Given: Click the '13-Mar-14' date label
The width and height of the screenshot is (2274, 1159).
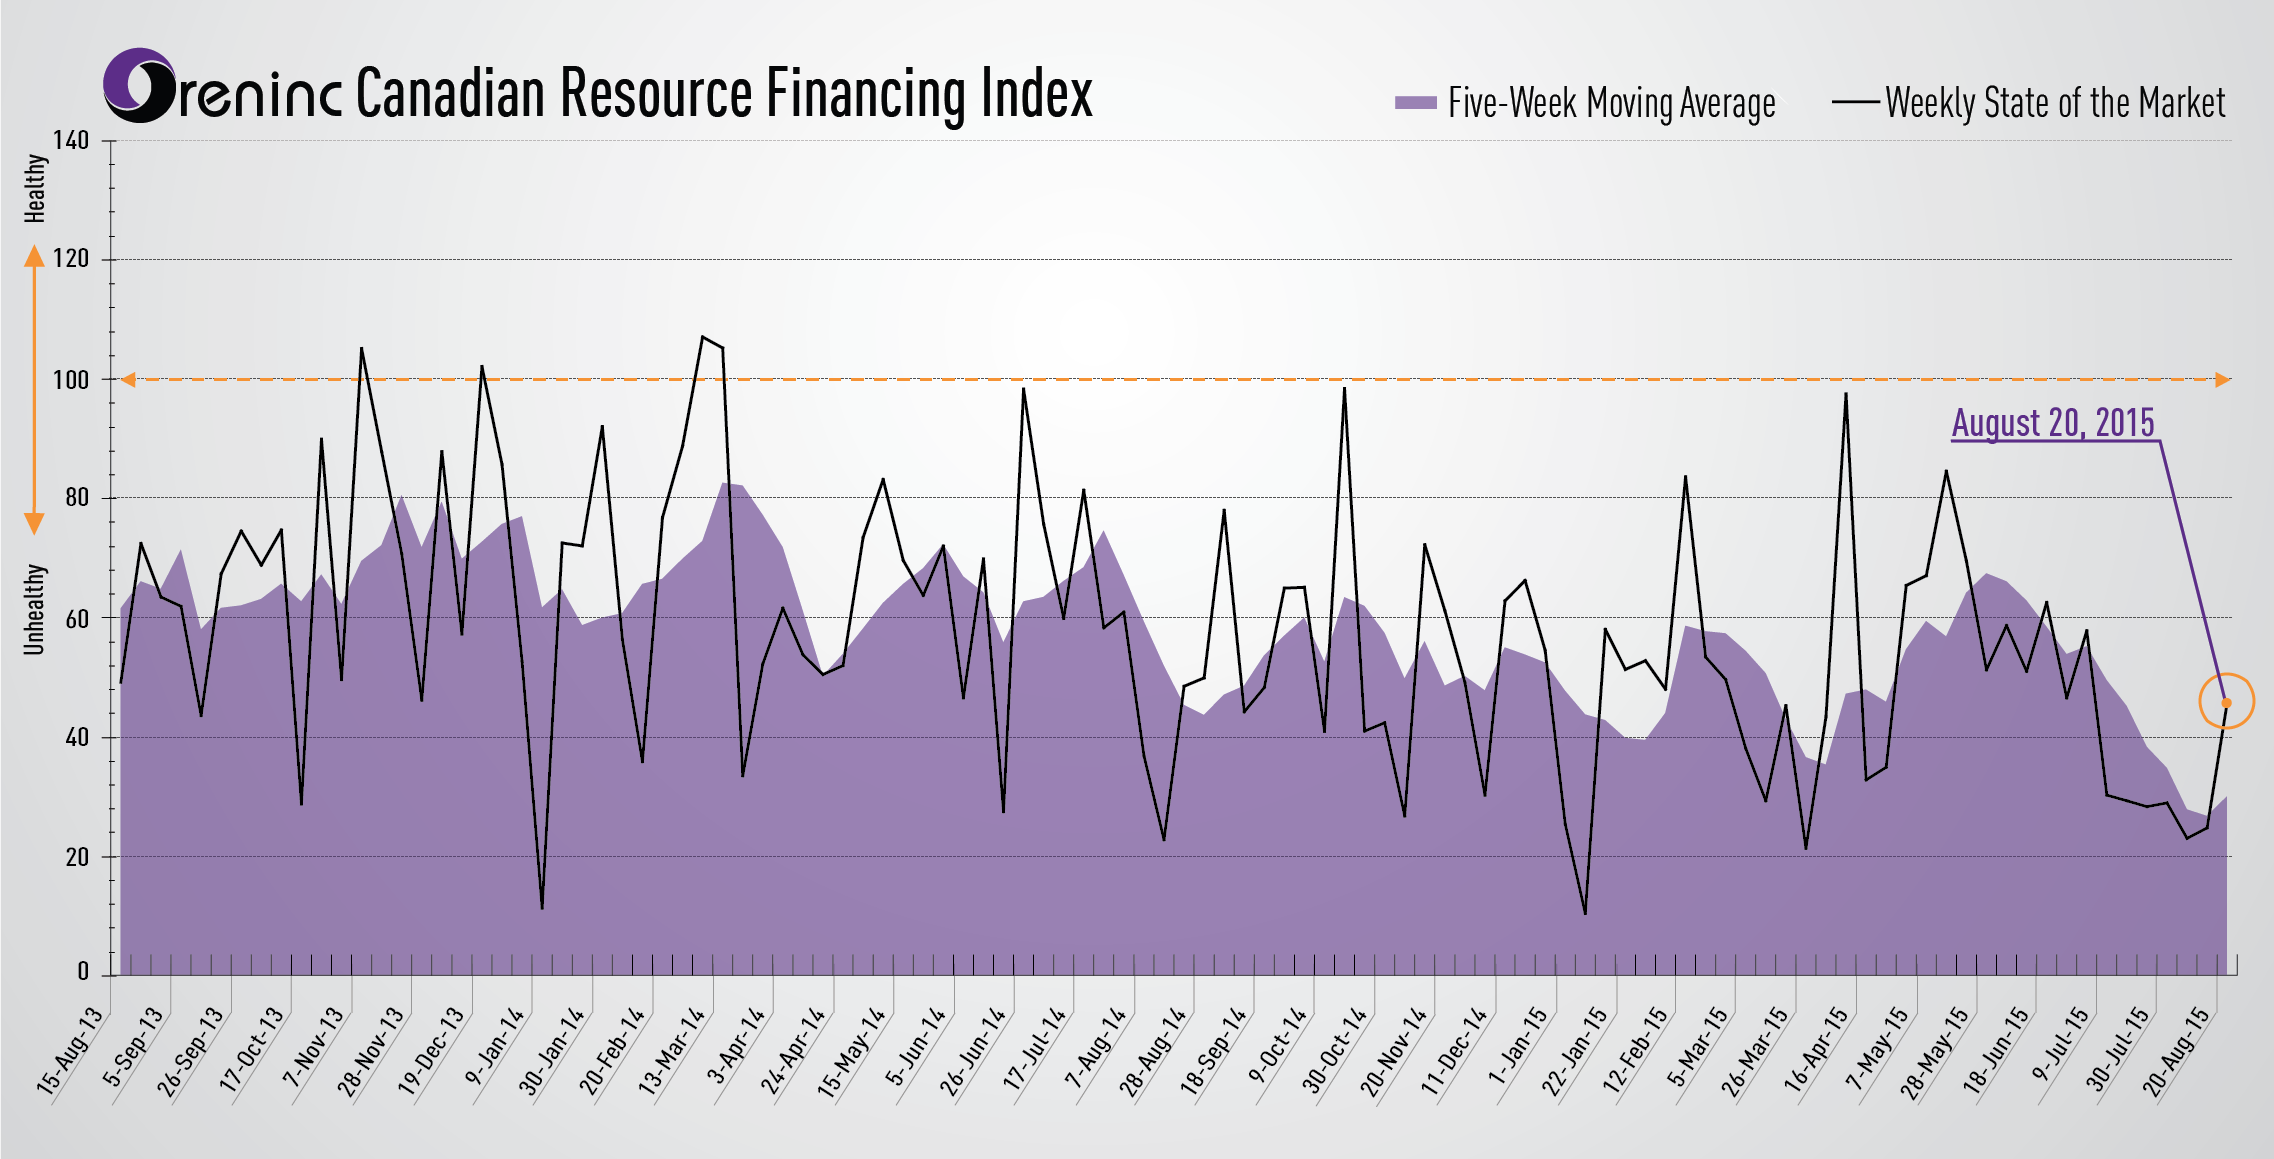Looking at the screenshot, I should pyautogui.click(x=671, y=1050).
